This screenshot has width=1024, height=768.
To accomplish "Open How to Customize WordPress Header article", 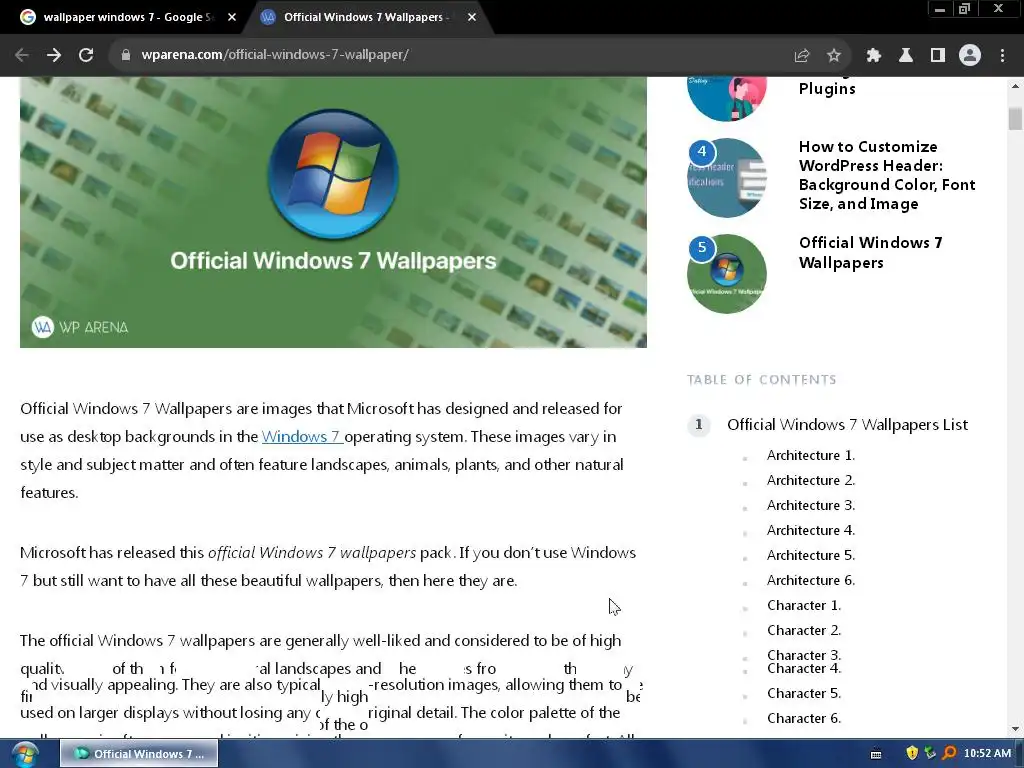I will click(887, 175).
